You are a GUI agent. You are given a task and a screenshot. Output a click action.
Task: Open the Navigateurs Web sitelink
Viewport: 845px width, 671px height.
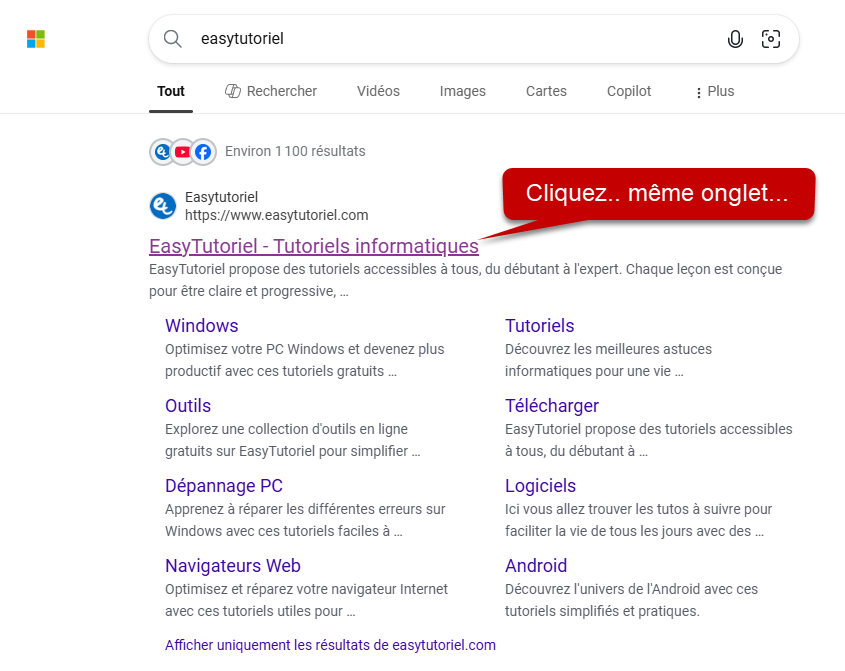(233, 565)
